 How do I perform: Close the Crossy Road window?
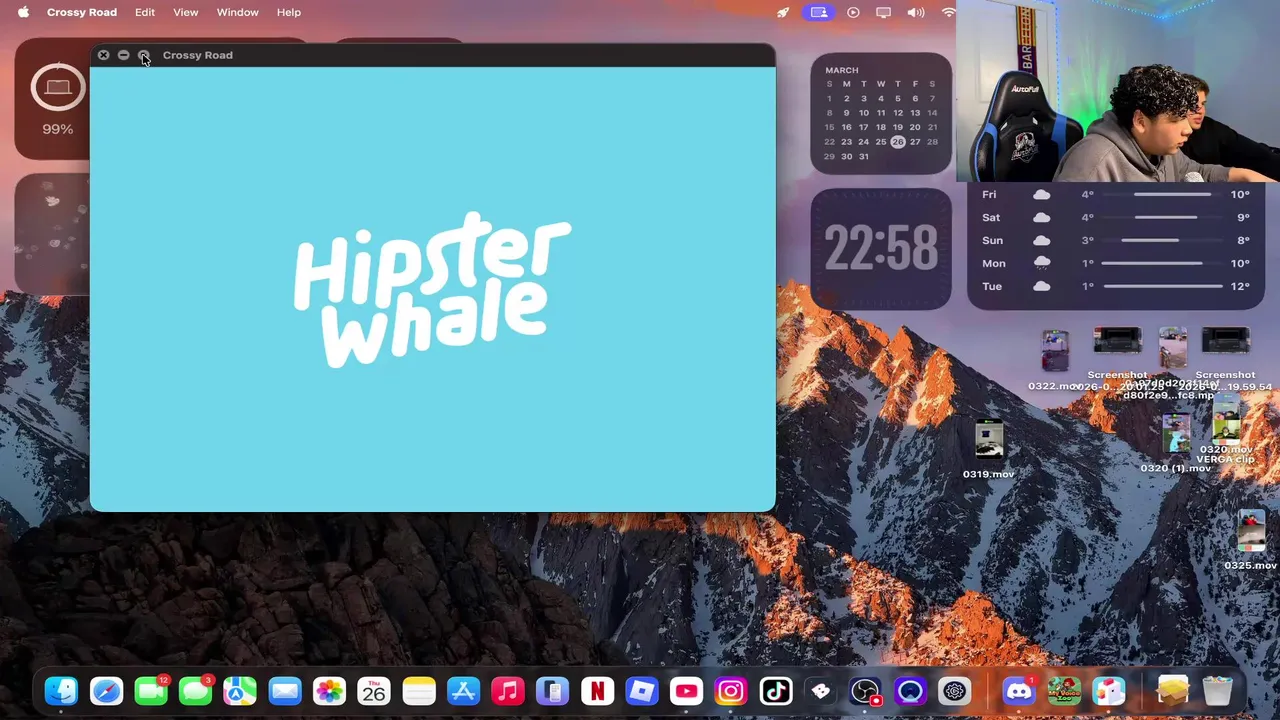tap(103, 55)
